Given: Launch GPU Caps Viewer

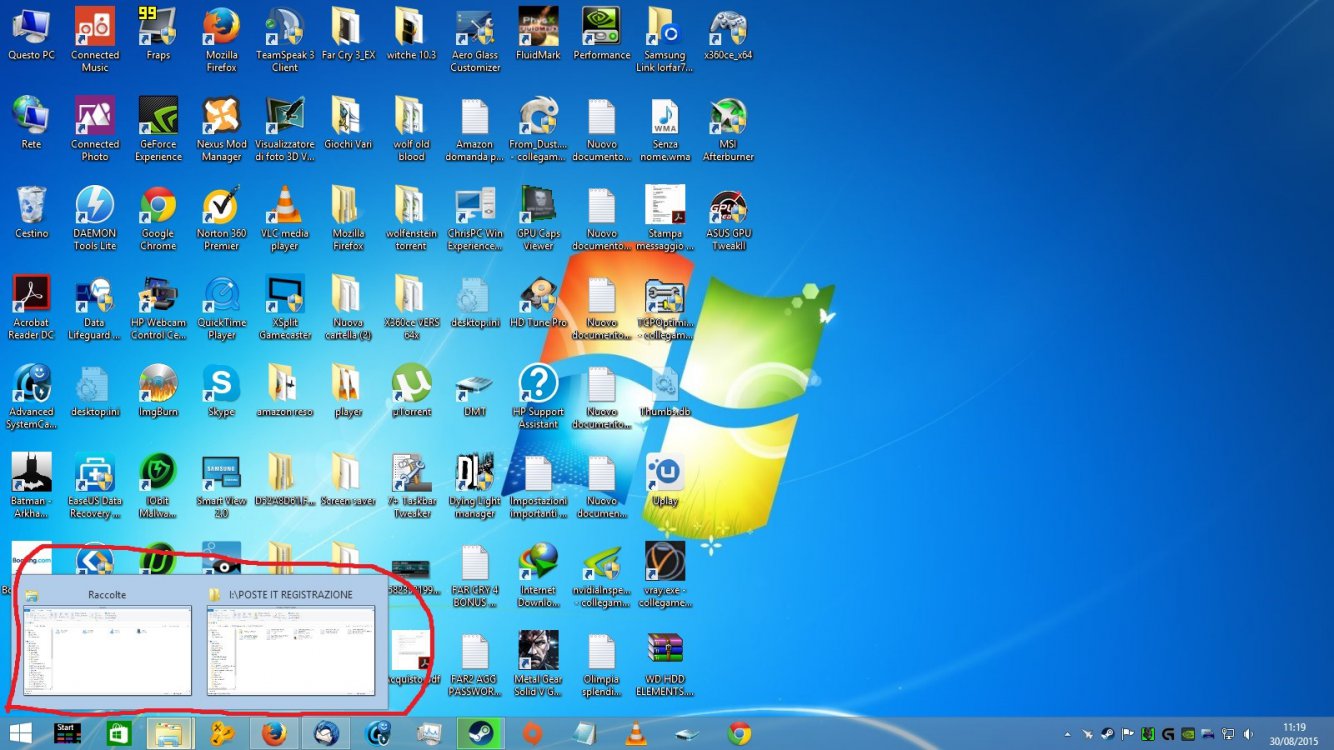Looking at the screenshot, I should 538,218.
